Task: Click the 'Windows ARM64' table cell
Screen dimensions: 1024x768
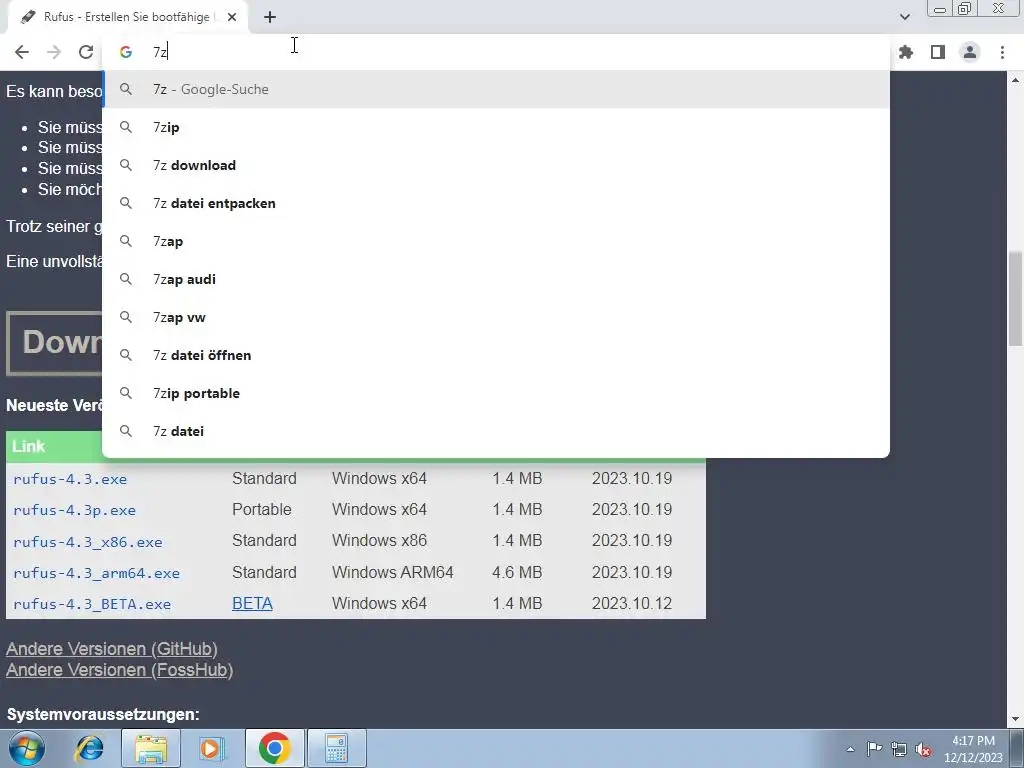Action: coord(392,572)
